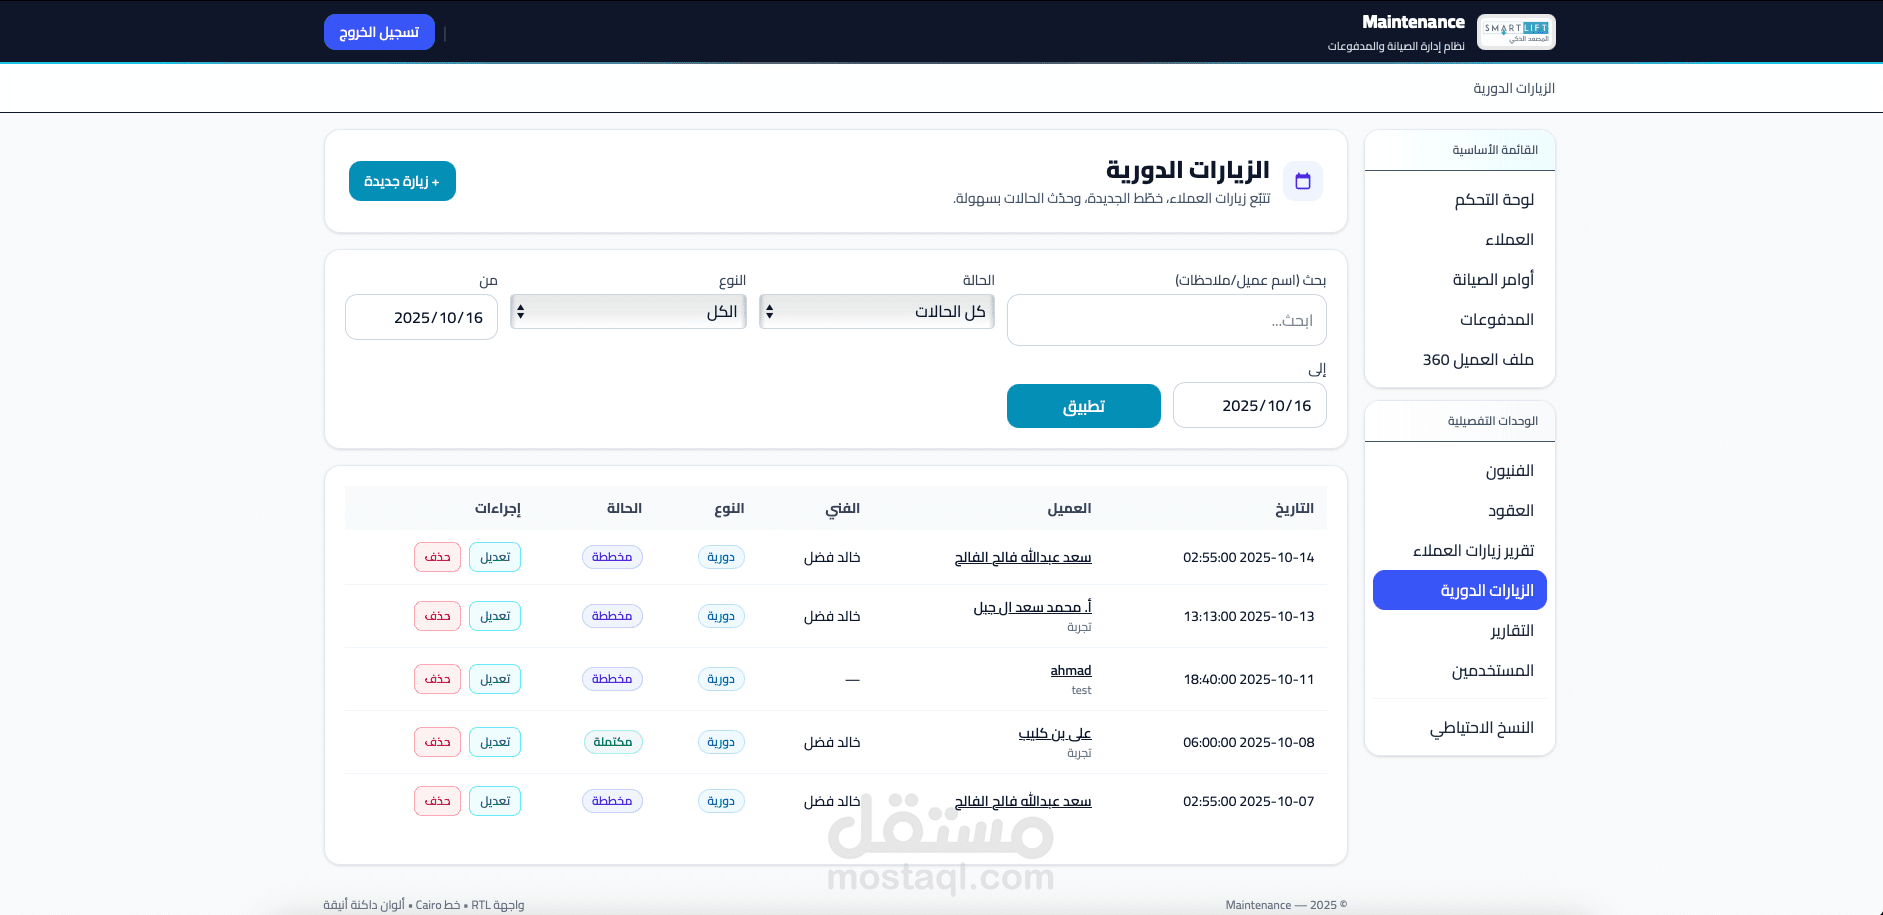Open تقرير زيارات العملاء in sidebar
1883x915 pixels.
[1460, 550]
